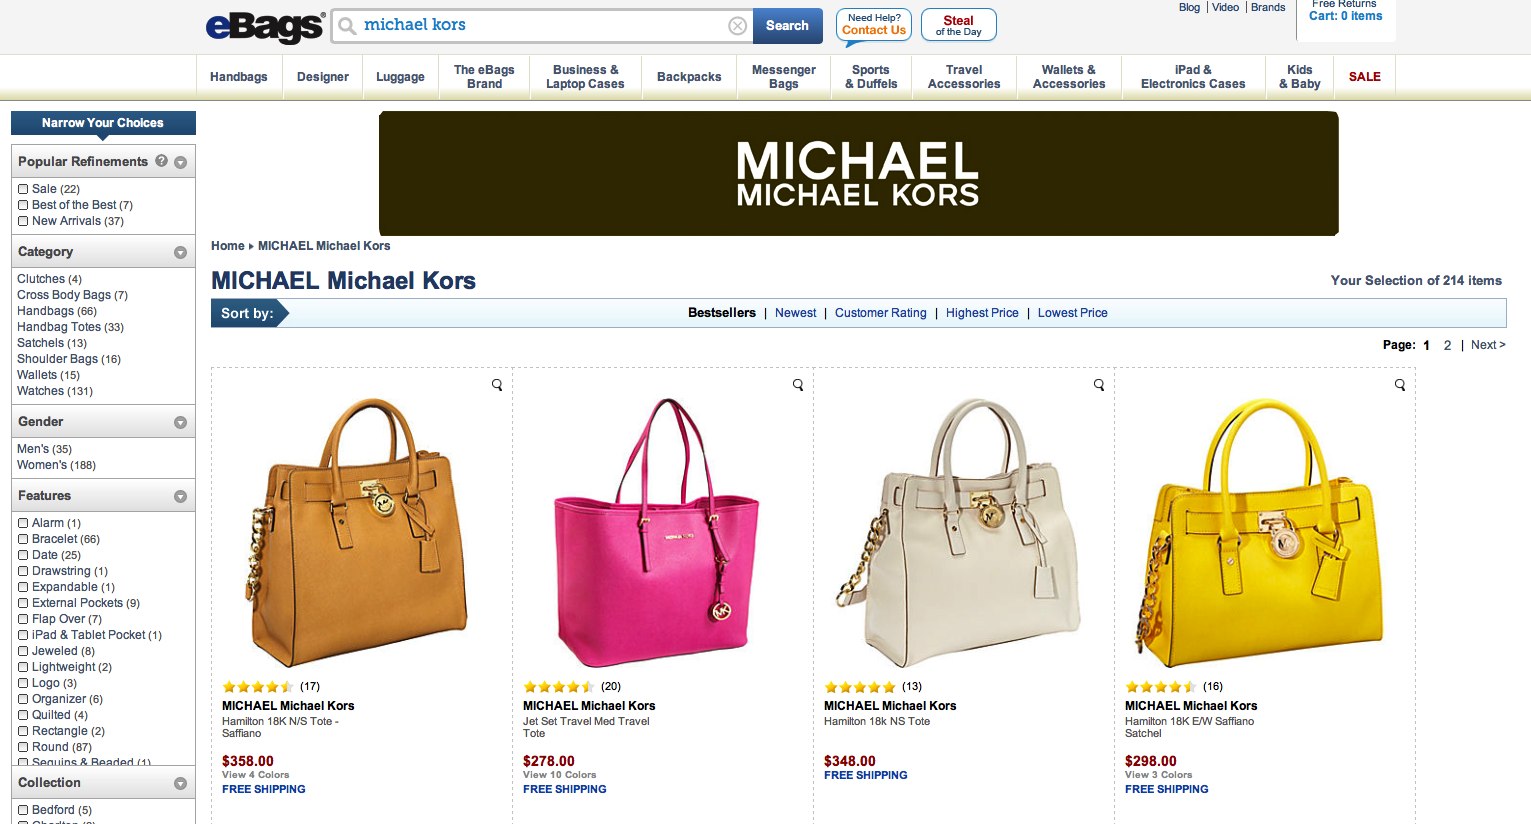The width and height of the screenshot is (1531, 824).
Task: Collapse the Gender filter section
Action: click(x=180, y=422)
